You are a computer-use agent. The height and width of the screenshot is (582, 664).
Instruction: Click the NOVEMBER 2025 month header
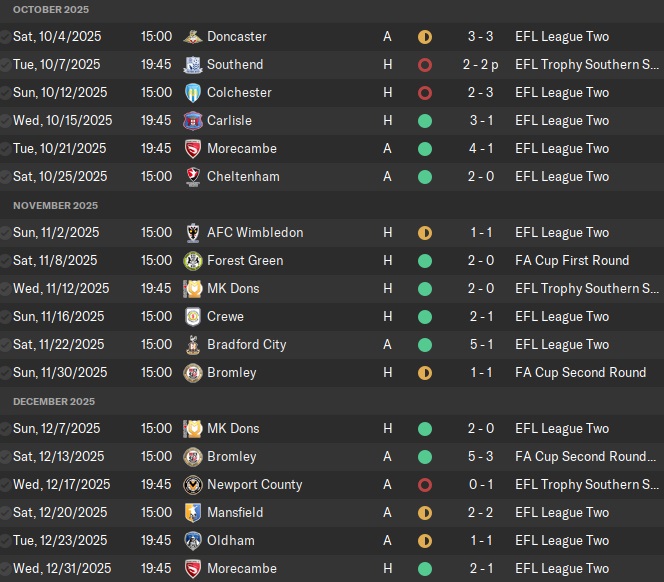pyautogui.click(x=56, y=206)
